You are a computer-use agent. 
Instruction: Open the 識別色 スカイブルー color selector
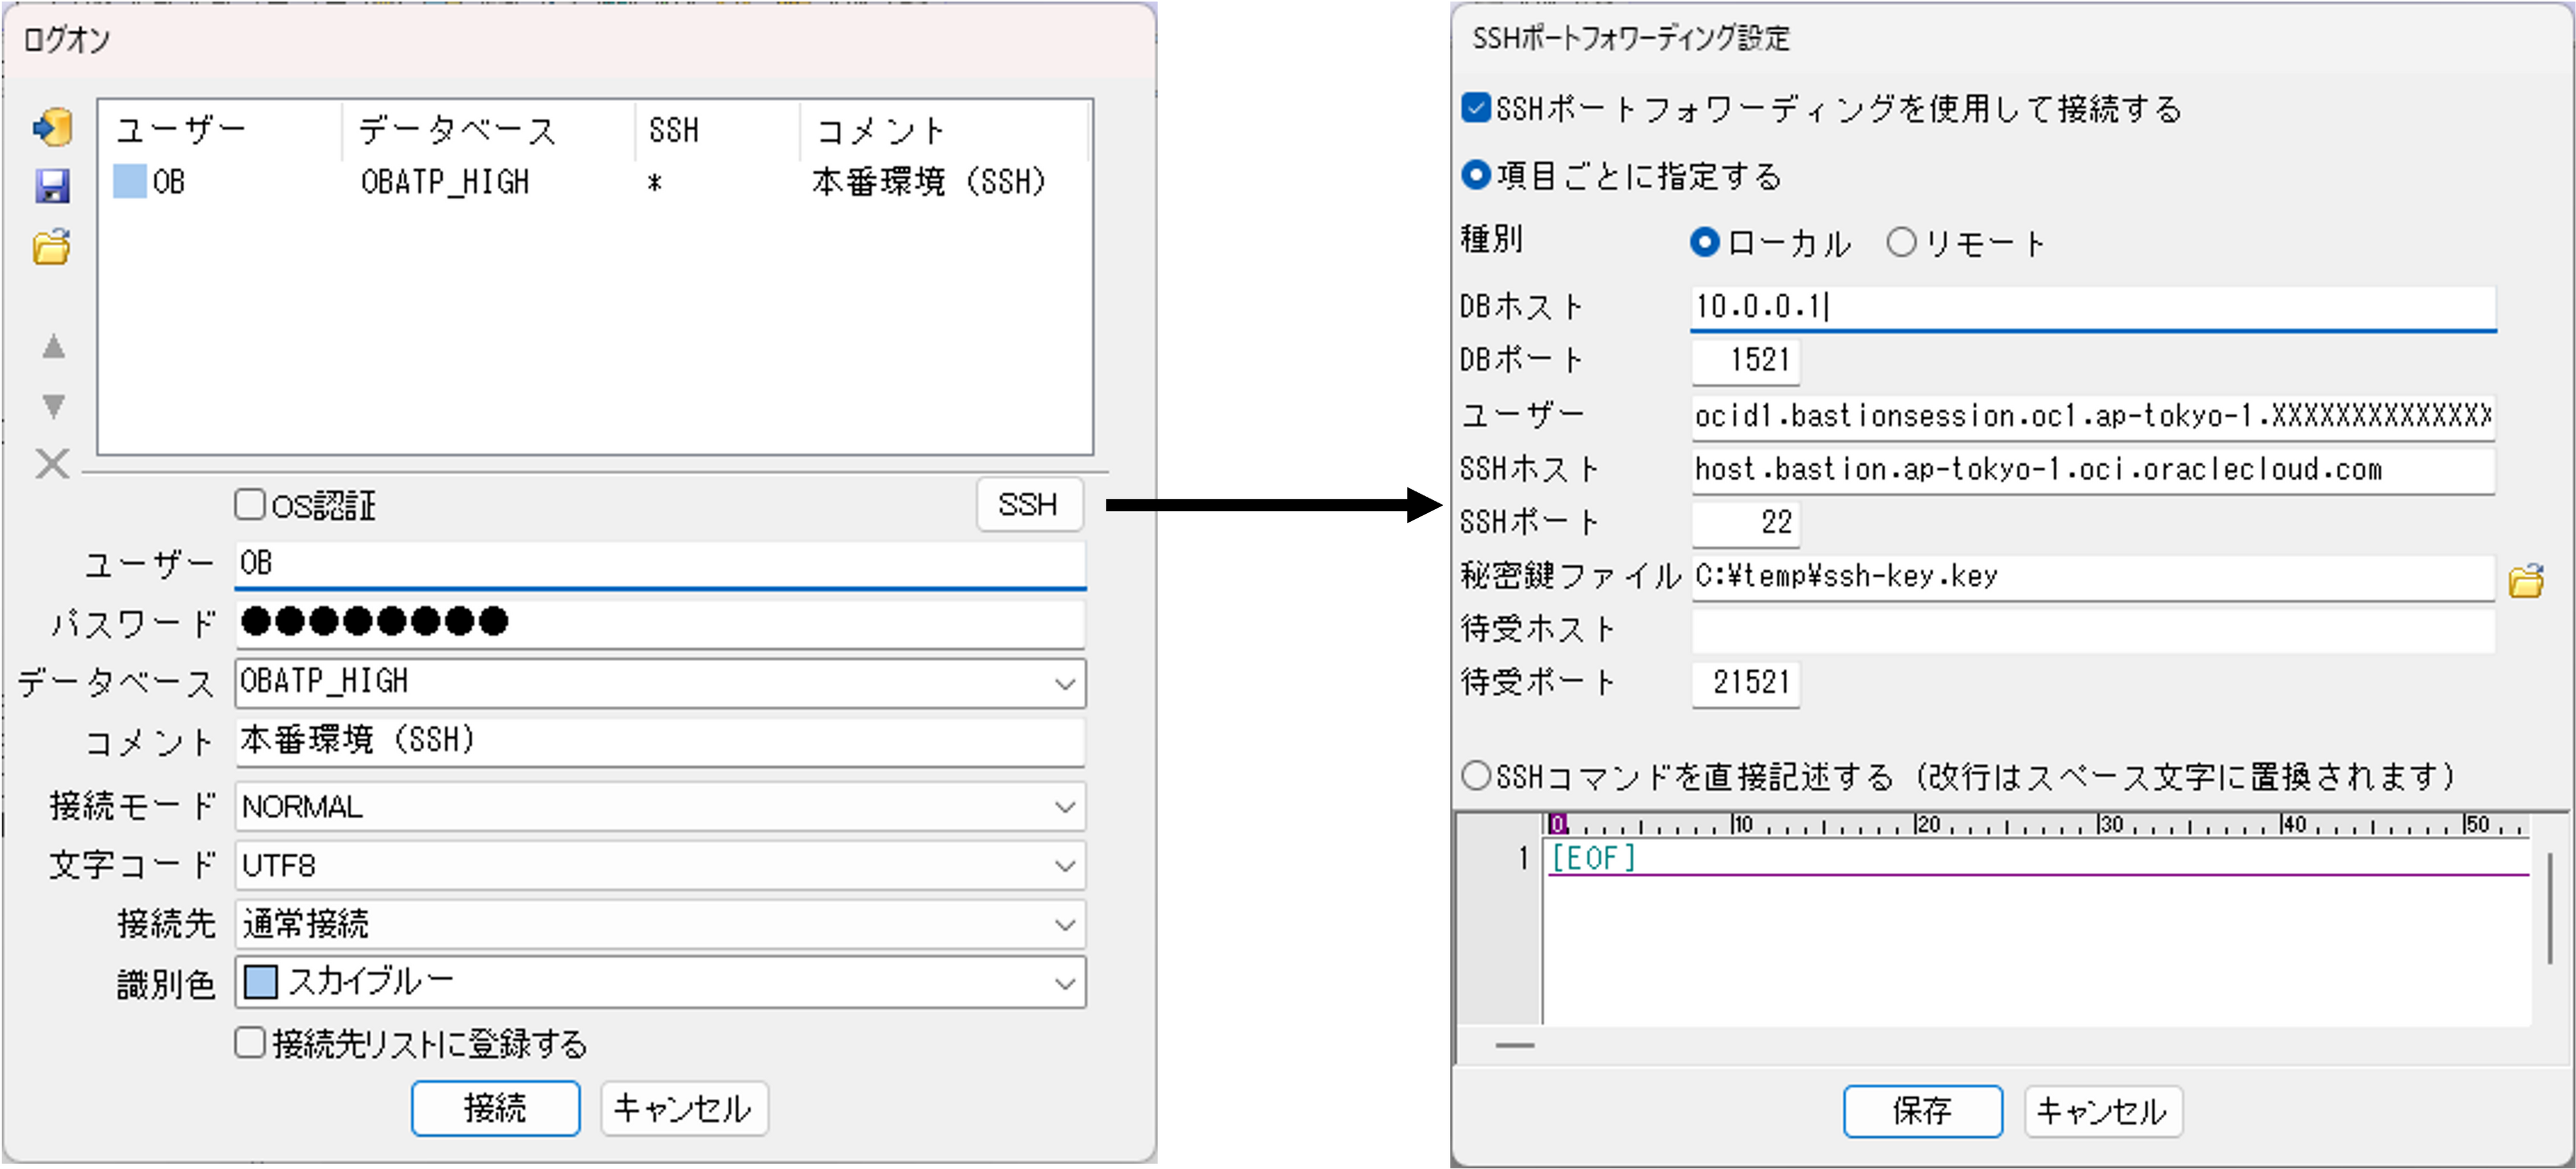(x=1064, y=983)
